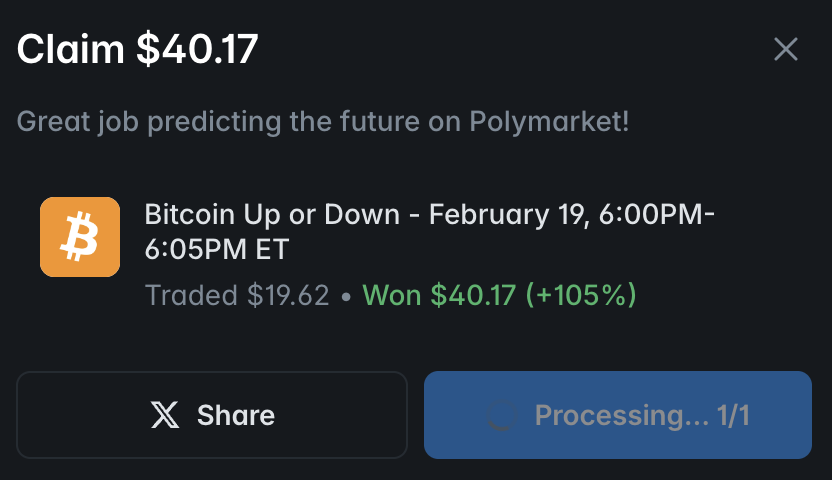Click "February 19" in the market title
This screenshot has height=480, width=832.
pyautogui.click(x=507, y=214)
